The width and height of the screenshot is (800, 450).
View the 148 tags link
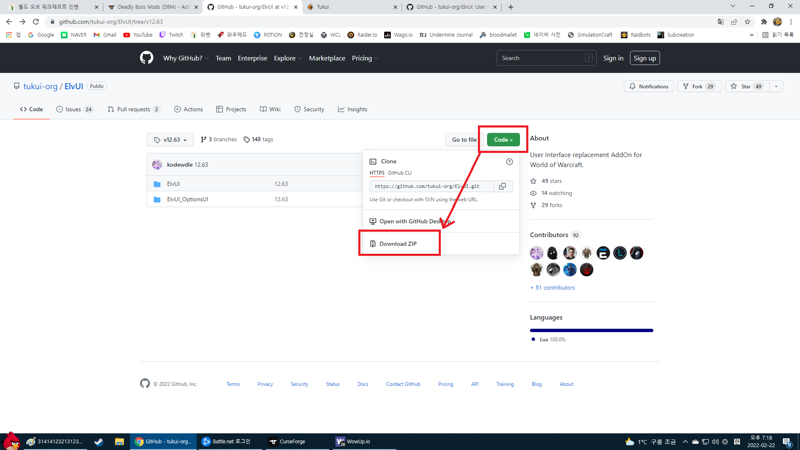pyautogui.click(x=258, y=139)
